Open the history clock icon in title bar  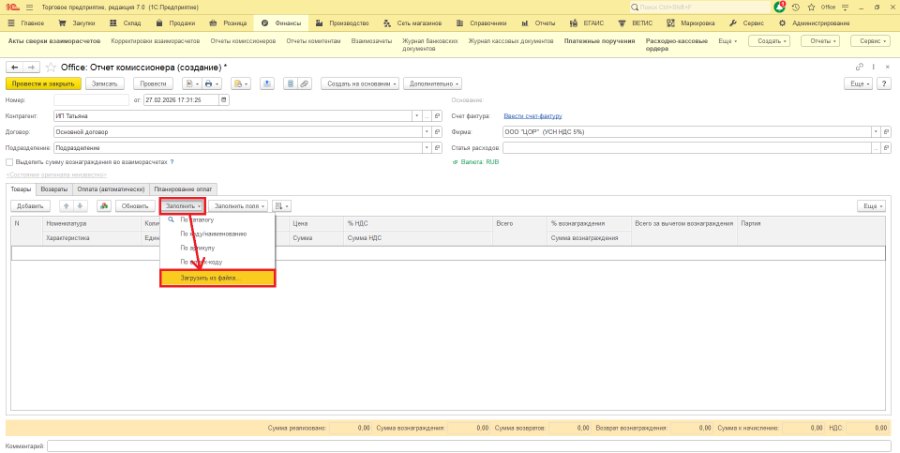[796, 7]
